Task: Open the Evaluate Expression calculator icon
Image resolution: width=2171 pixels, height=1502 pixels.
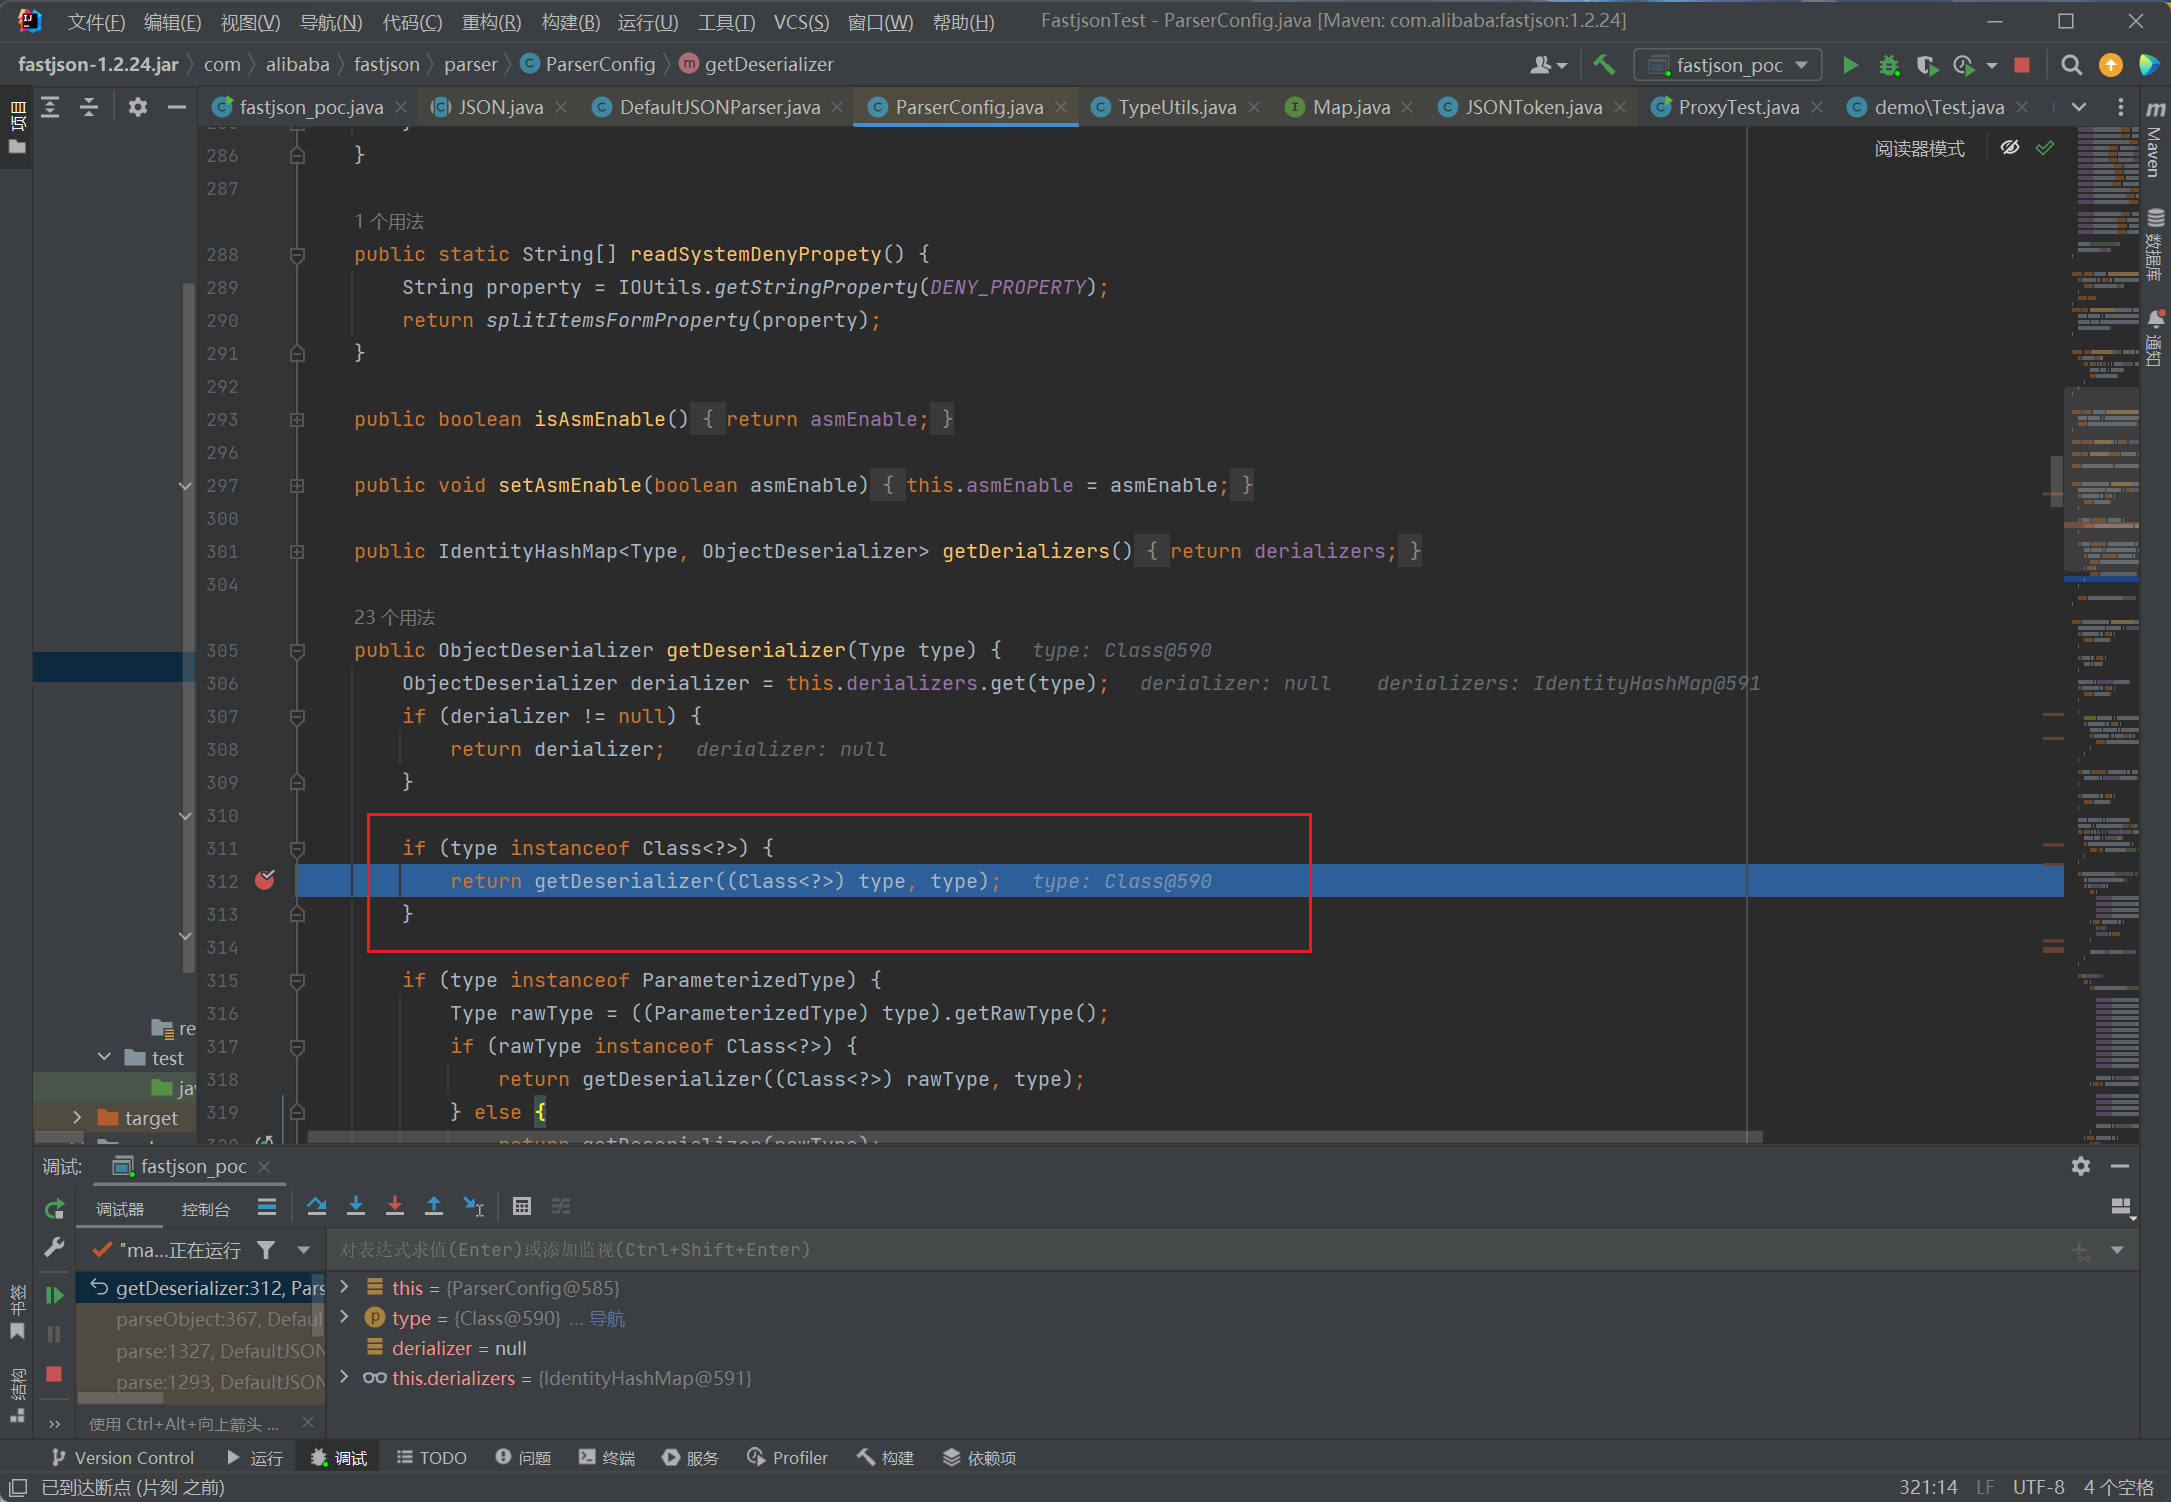Action: click(522, 1206)
